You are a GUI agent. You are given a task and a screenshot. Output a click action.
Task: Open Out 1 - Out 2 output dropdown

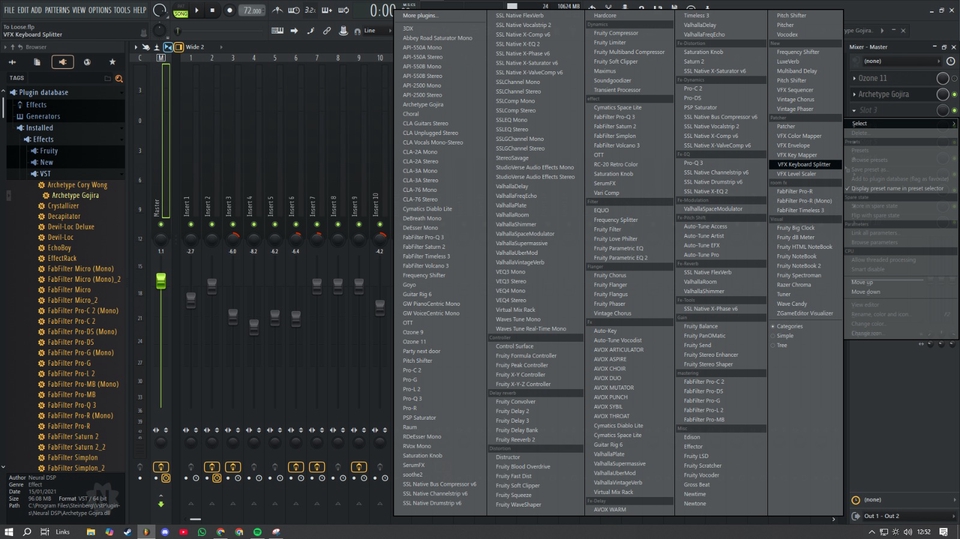907,516
